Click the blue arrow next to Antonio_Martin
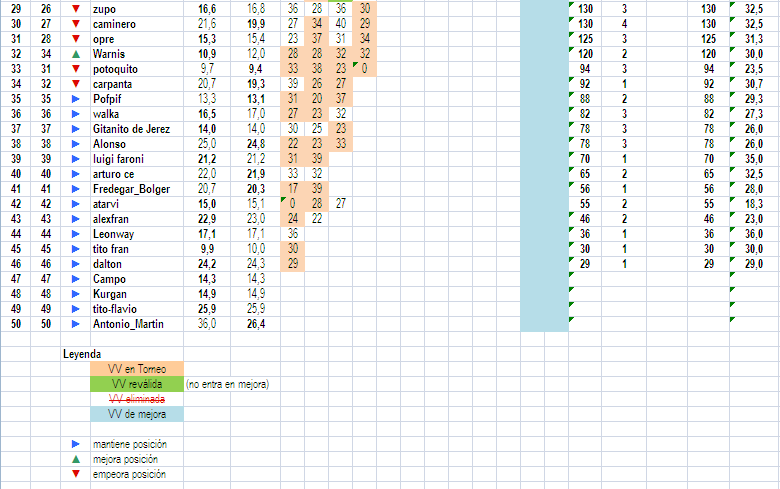The width and height of the screenshot is (780, 489). coord(75,324)
